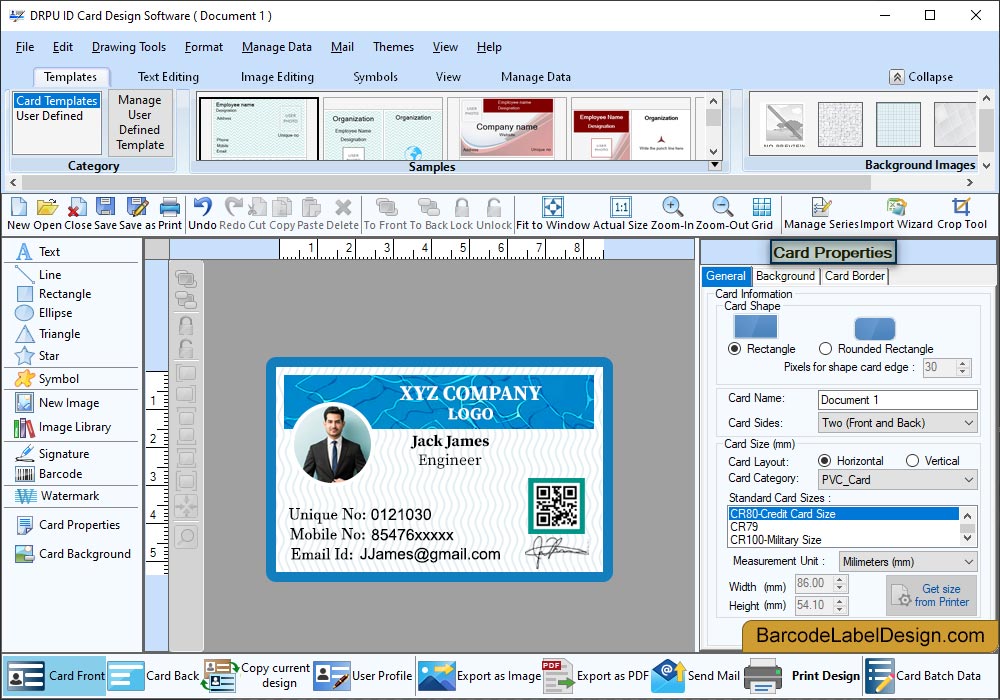Insert a Signature element

point(52,454)
